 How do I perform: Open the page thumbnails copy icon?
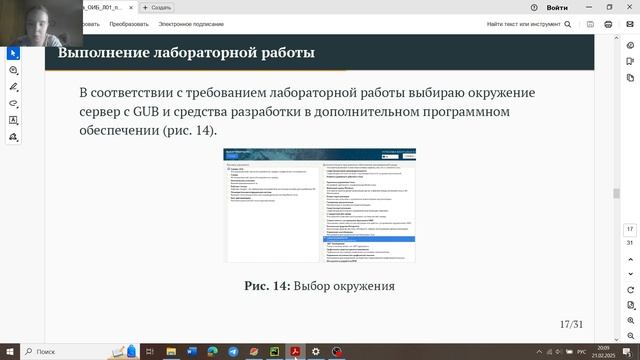point(630,78)
